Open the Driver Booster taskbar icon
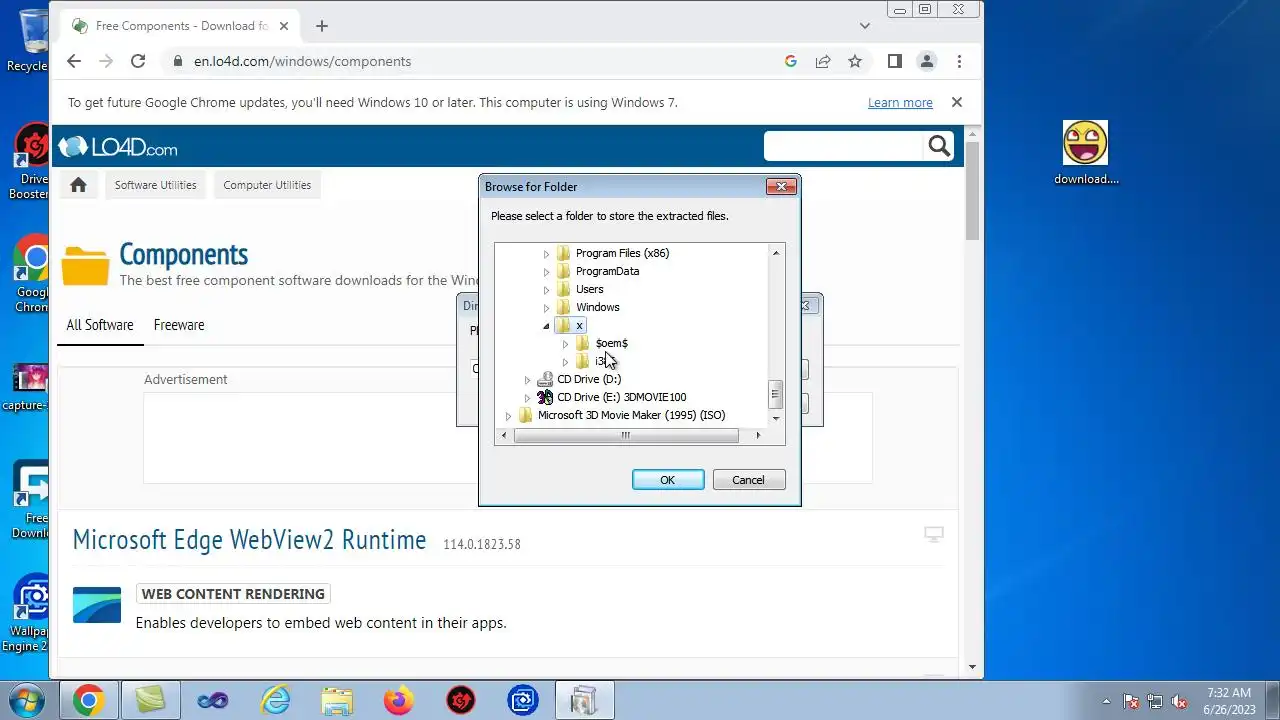The image size is (1280, 720). tap(460, 701)
